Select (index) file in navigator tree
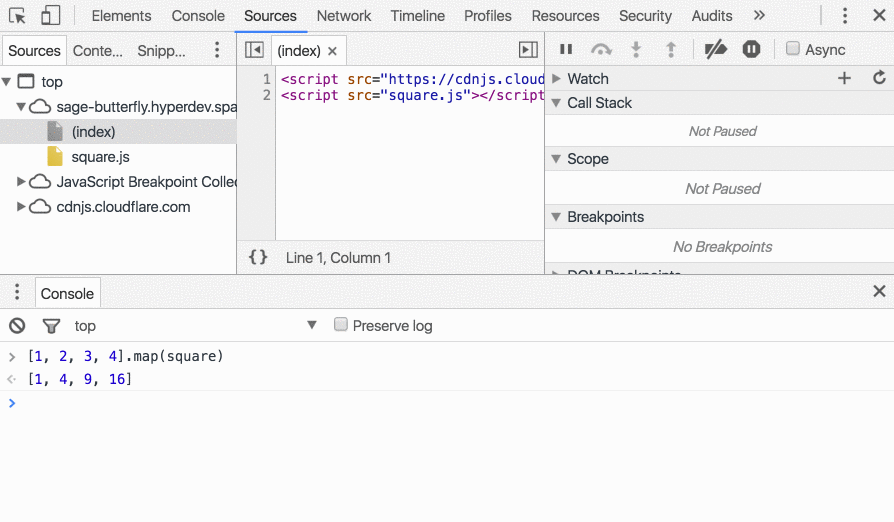 click(94, 132)
